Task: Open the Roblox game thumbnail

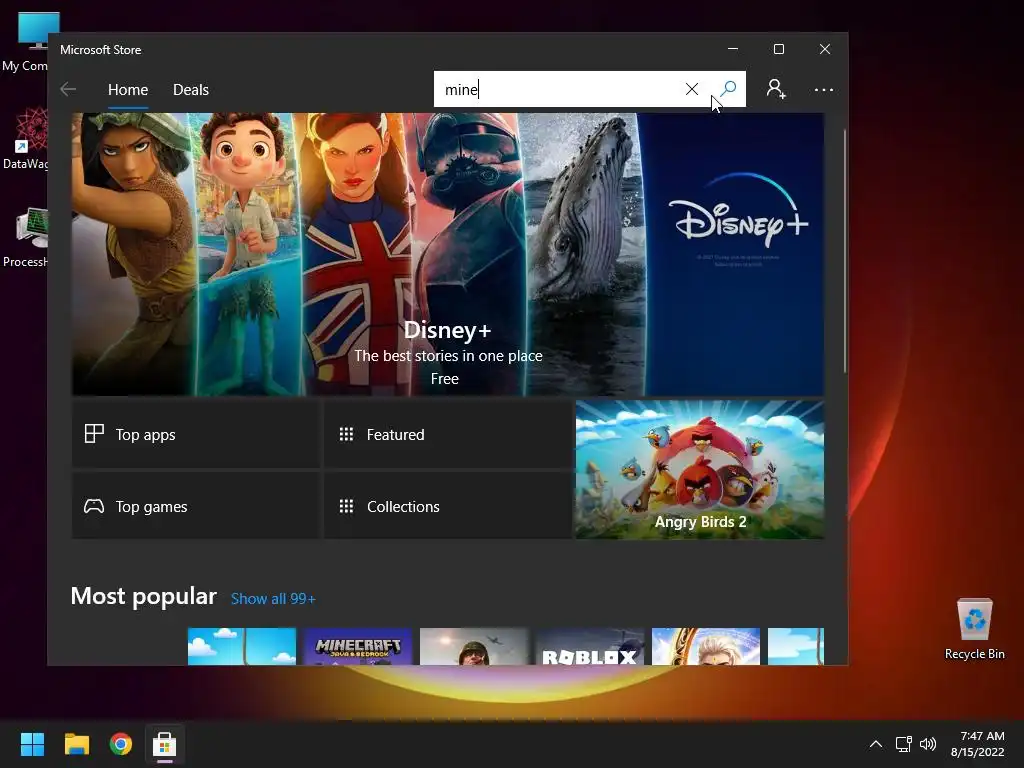Action: 589,647
